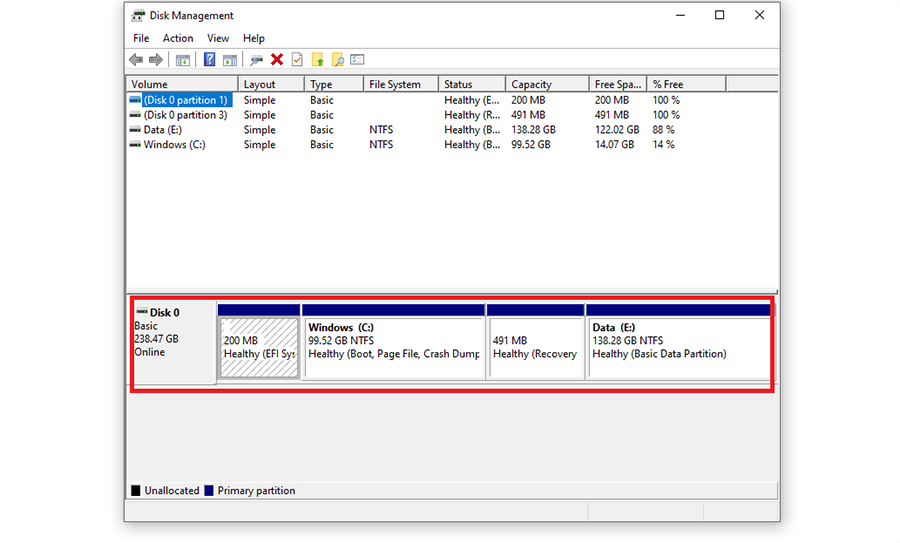Click the Back arrow in the toolbar
The width and height of the screenshot is (900, 543).
pos(136,60)
